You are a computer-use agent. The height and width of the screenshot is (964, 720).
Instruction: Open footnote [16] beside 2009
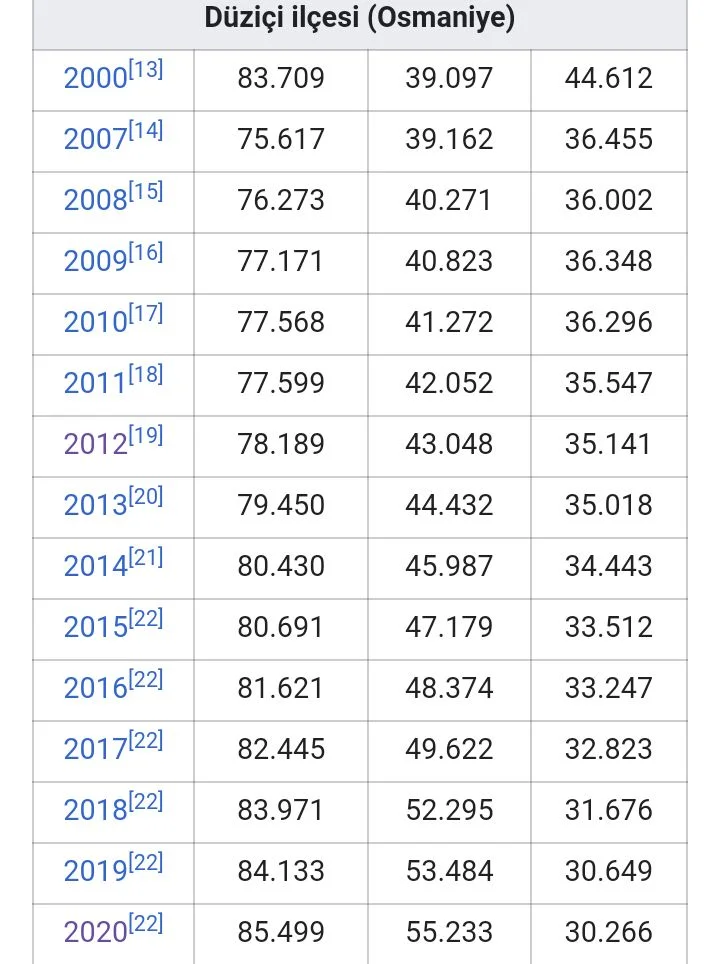point(145,252)
